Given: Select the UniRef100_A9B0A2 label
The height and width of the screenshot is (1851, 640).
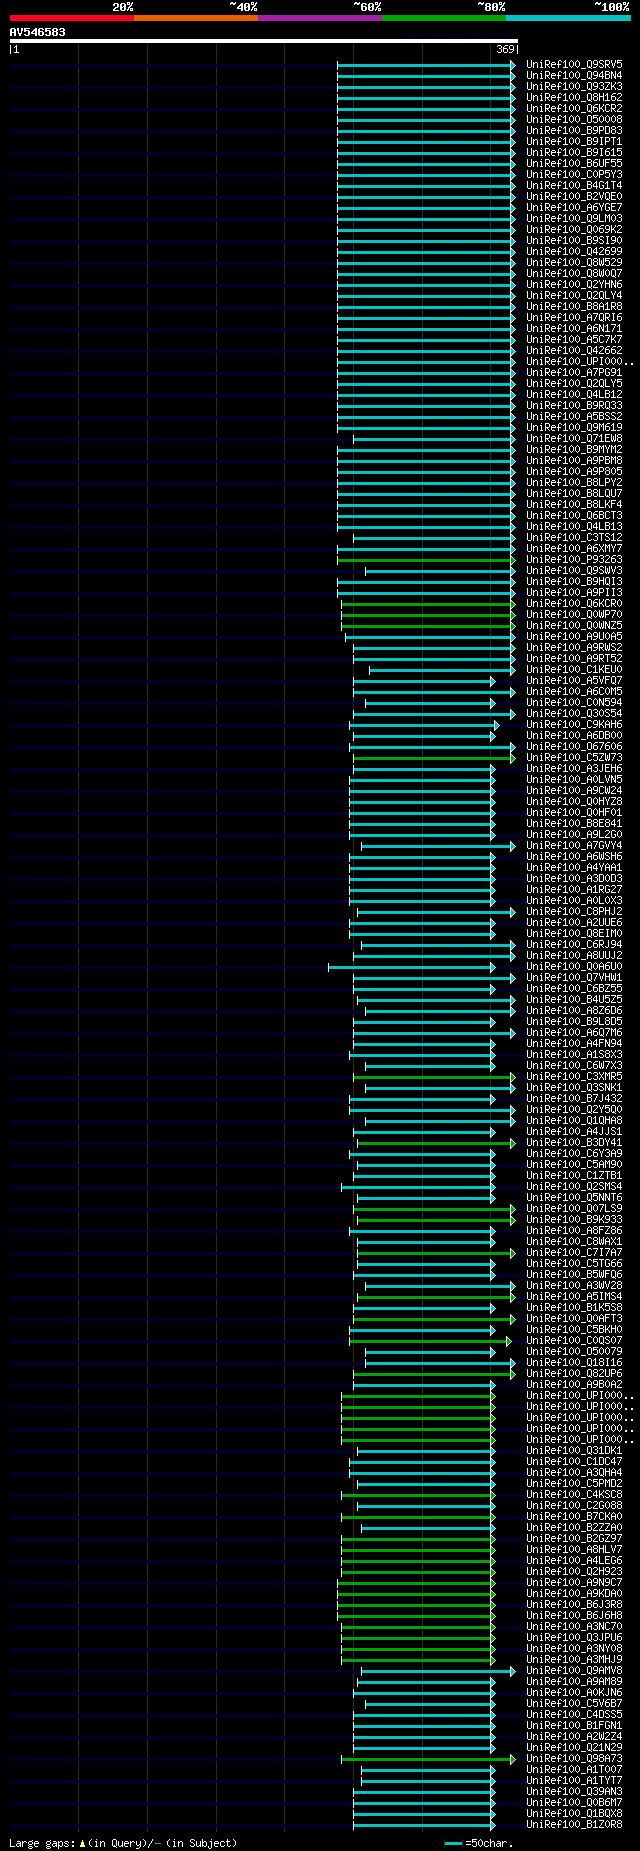Looking at the screenshot, I should click(x=574, y=1384).
